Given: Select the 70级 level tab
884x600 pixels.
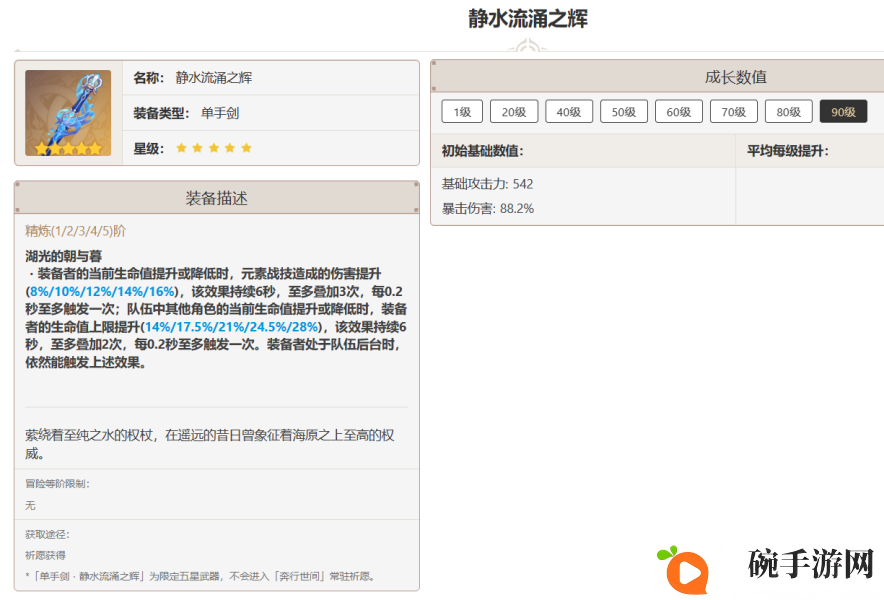Looking at the screenshot, I should [x=733, y=112].
